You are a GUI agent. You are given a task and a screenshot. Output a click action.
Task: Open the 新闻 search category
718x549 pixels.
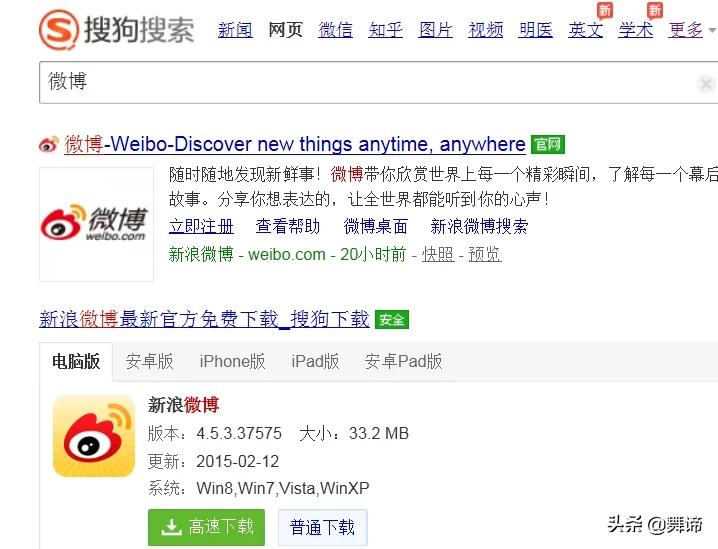[x=235, y=30]
